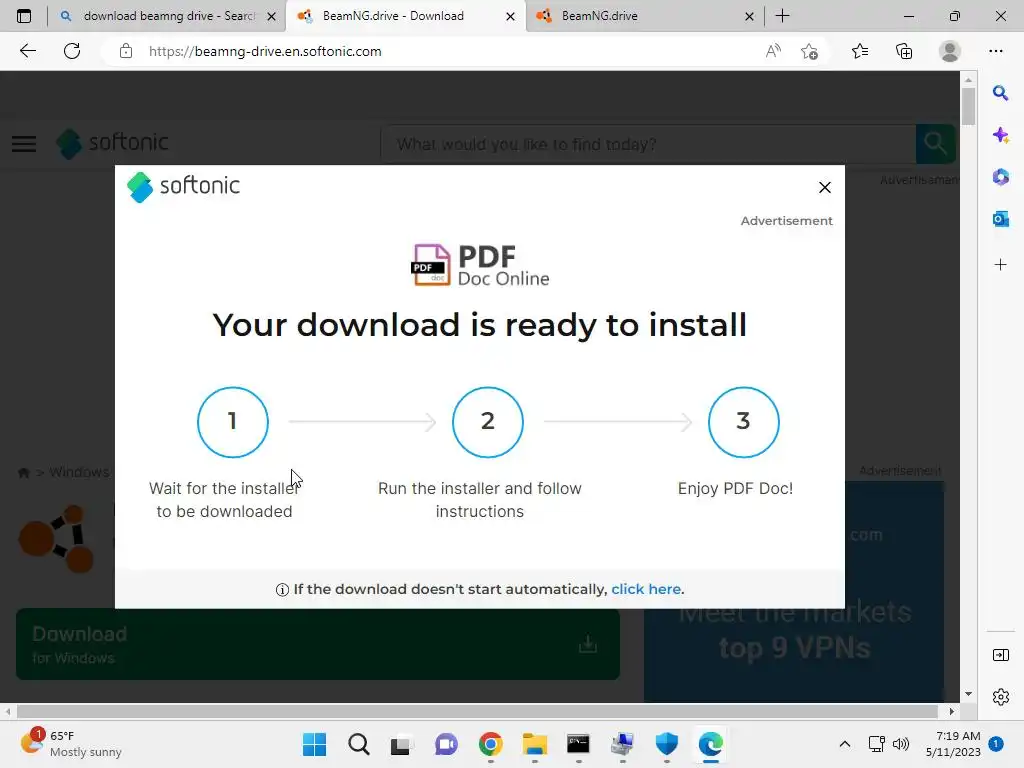Open the Read aloud icon
Screen dimensions: 1024x768
[x=773, y=51]
